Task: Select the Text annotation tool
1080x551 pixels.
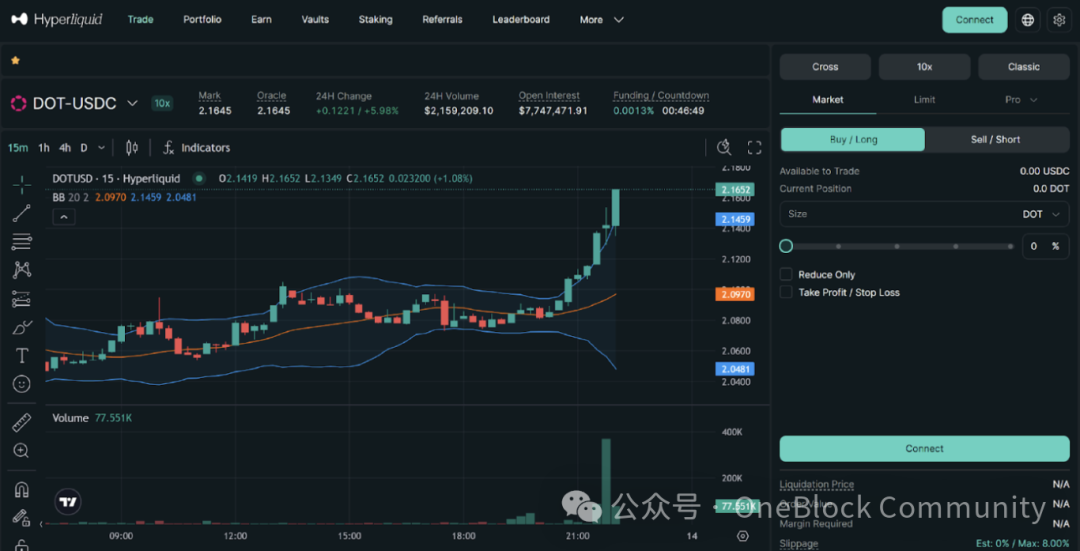Action: click(x=22, y=355)
